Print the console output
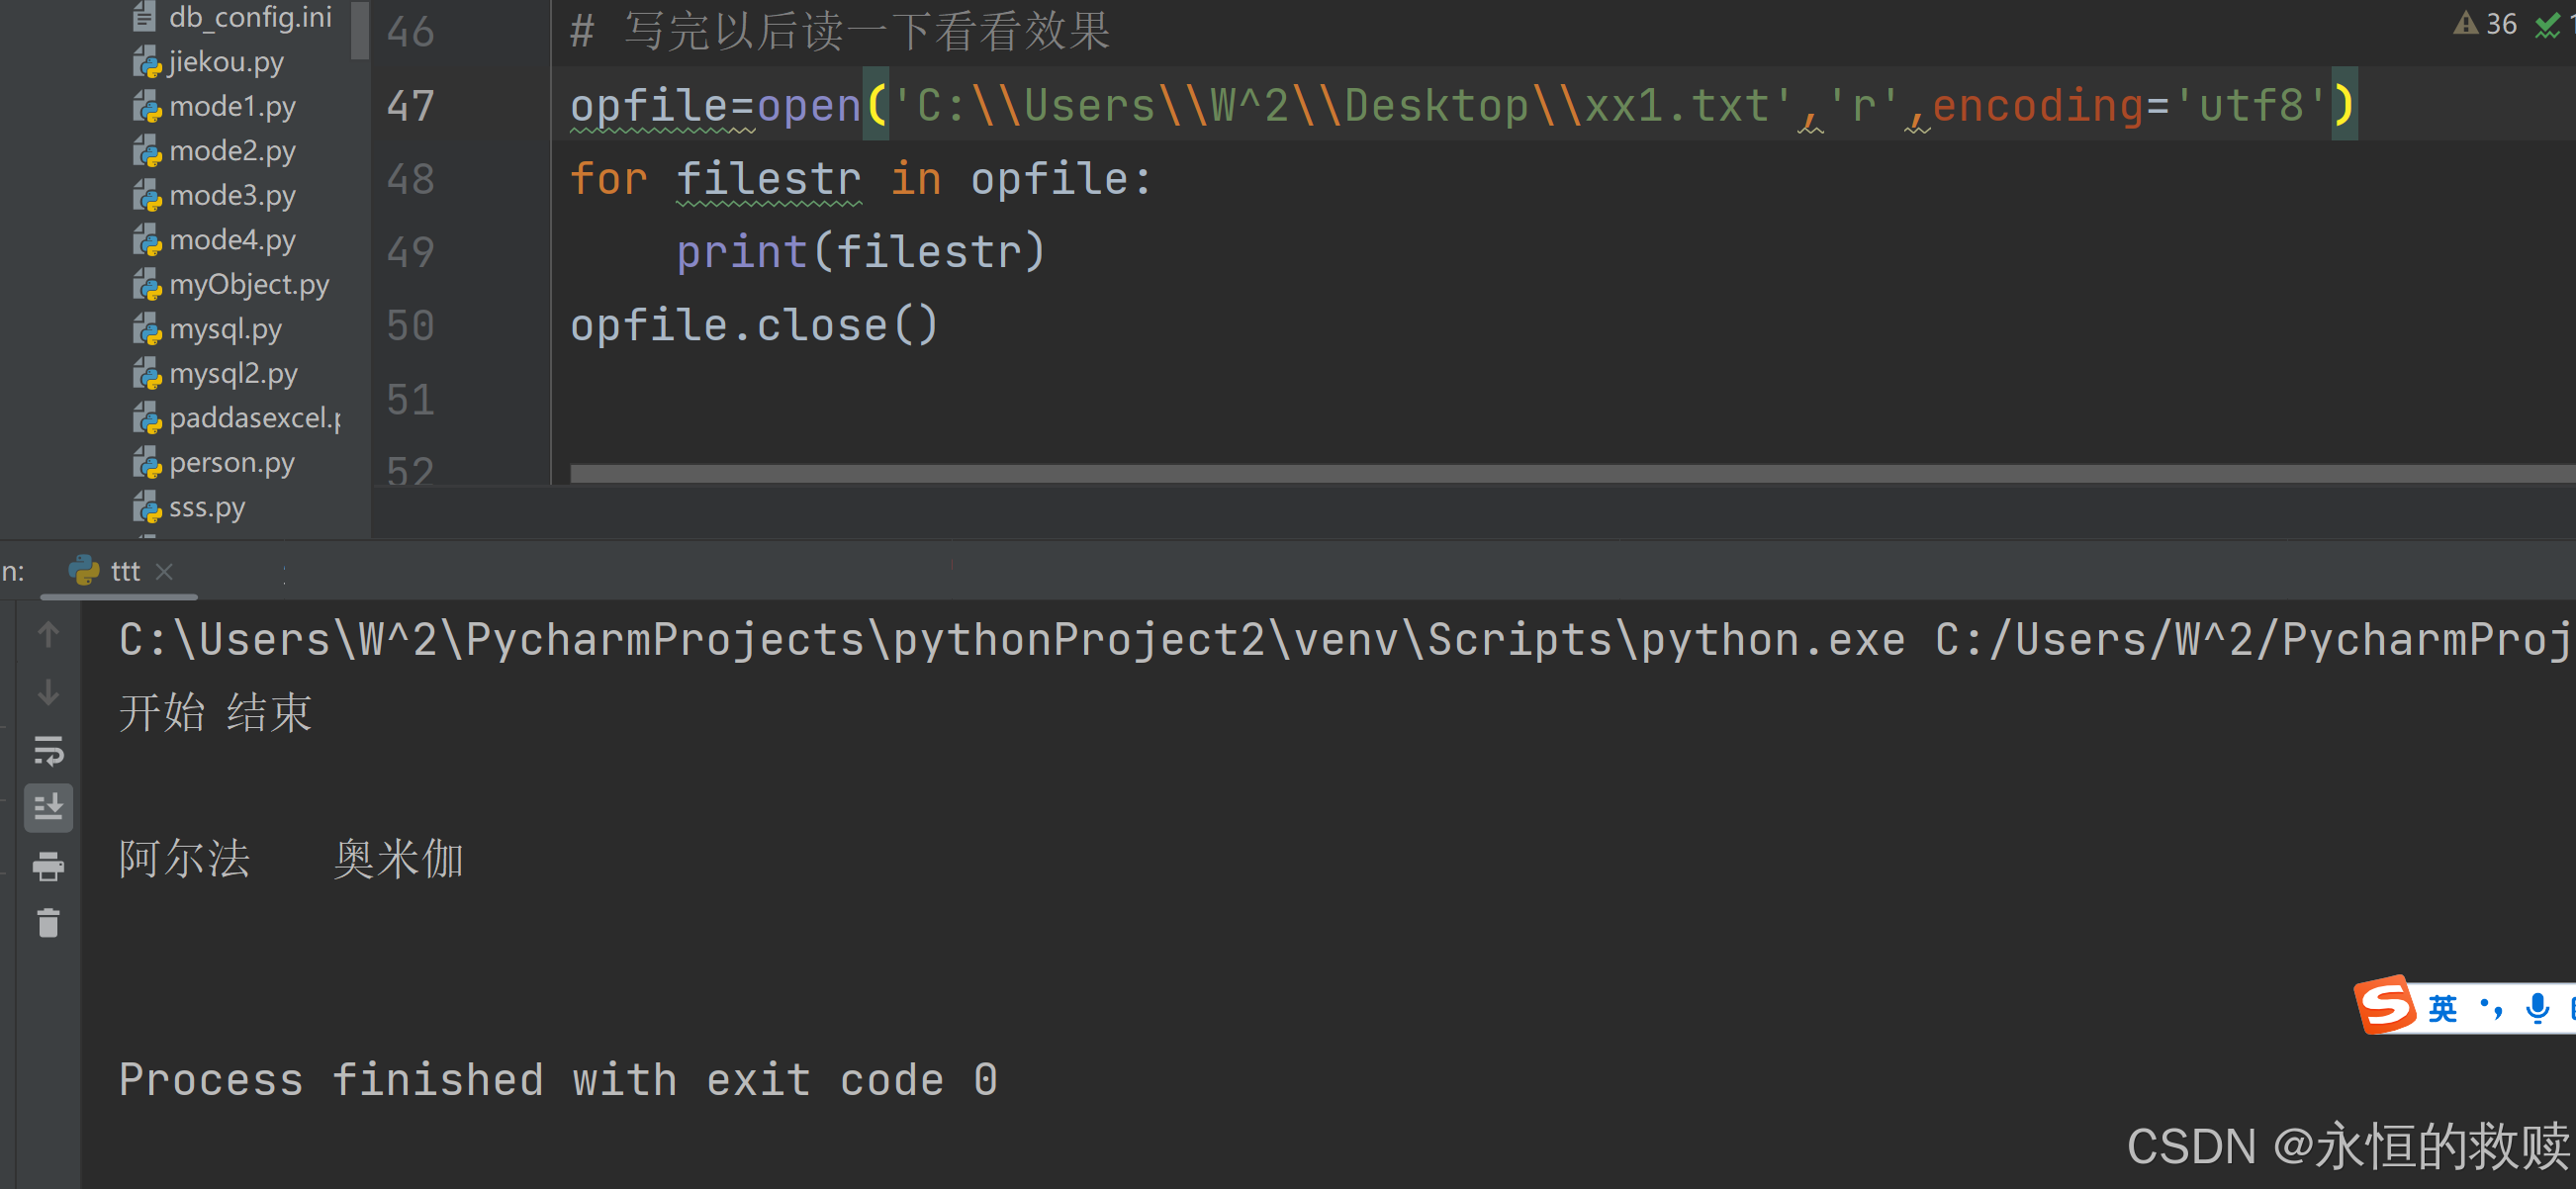The height and width of the screenshot is (1189, 2576). (48, 866)
